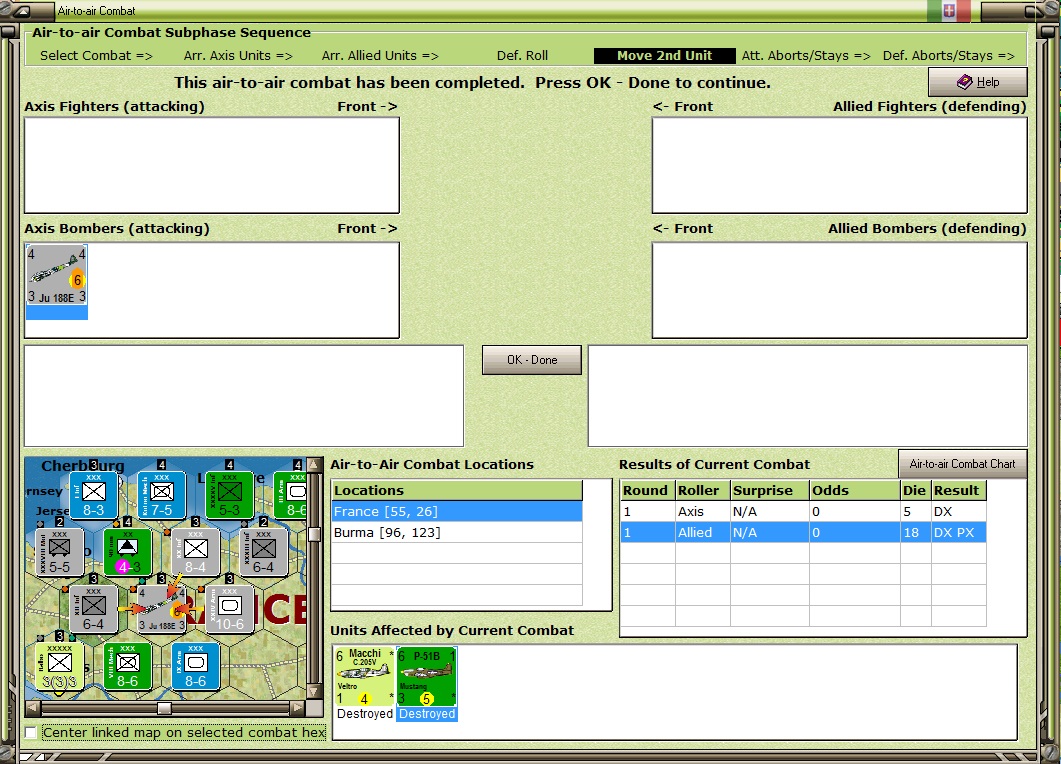Click the gray XXXIII Inf 6-4 unit

coord(264,552)
